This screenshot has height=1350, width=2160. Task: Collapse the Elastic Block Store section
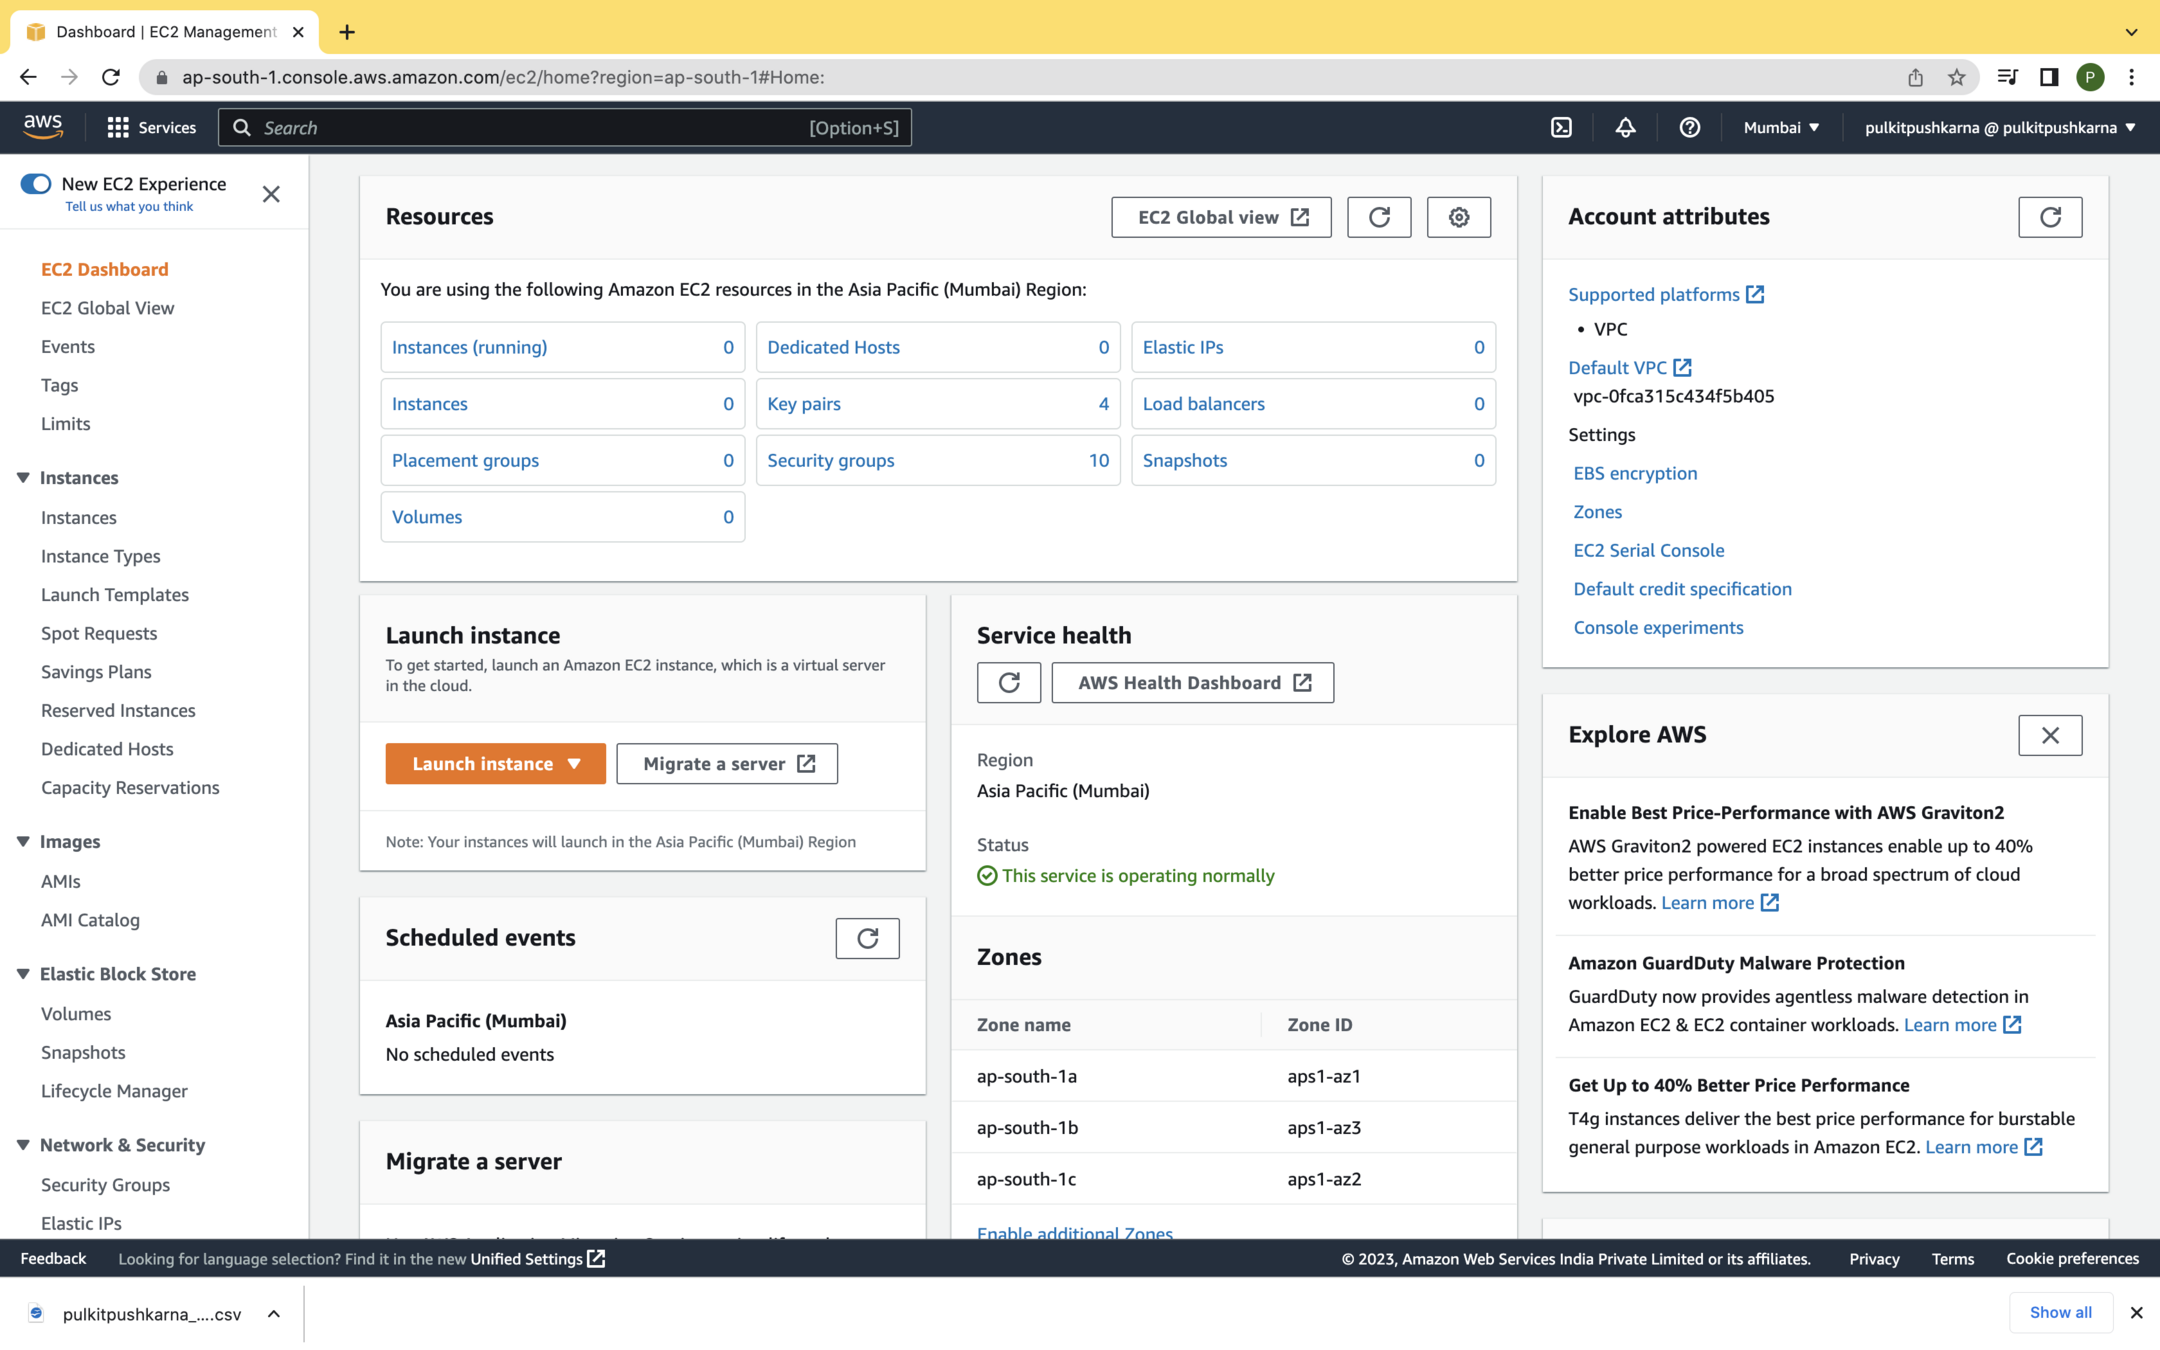pyautogui.click(x=23, y=974)
